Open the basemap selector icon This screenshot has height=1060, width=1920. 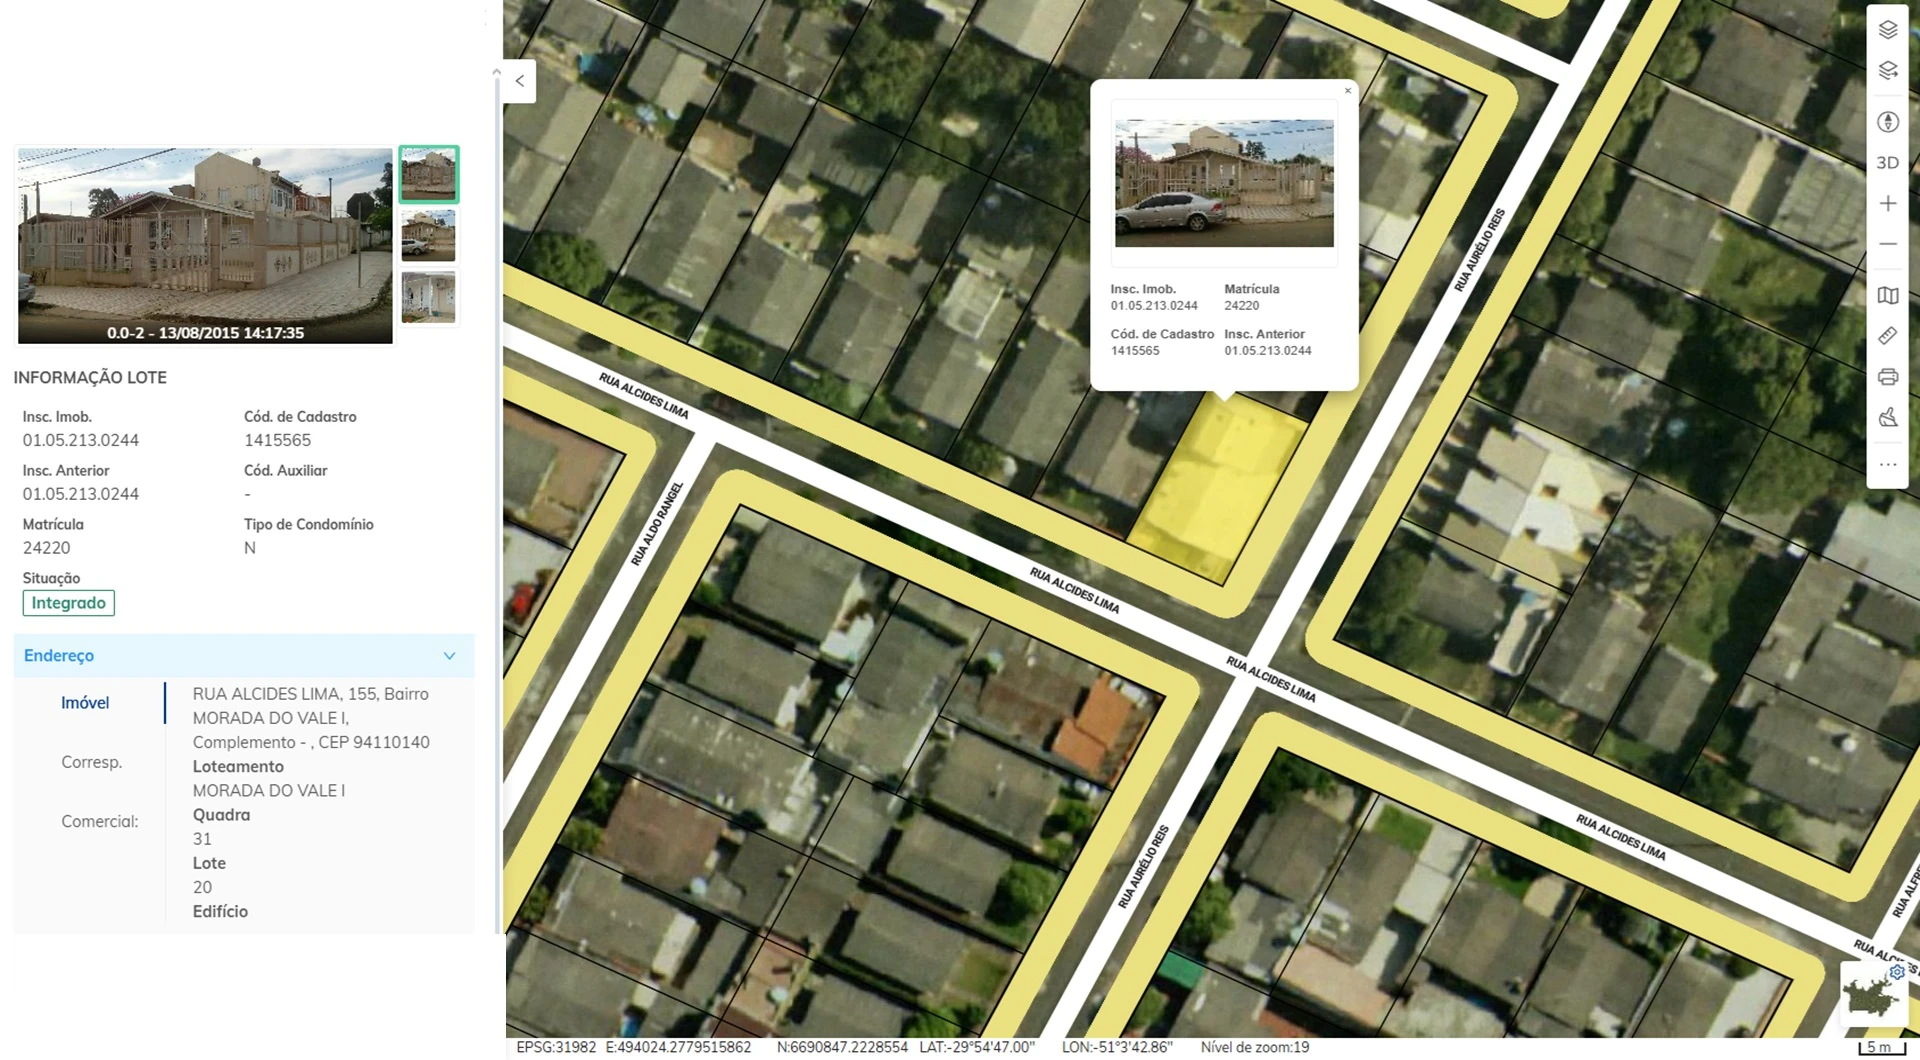1887,295
